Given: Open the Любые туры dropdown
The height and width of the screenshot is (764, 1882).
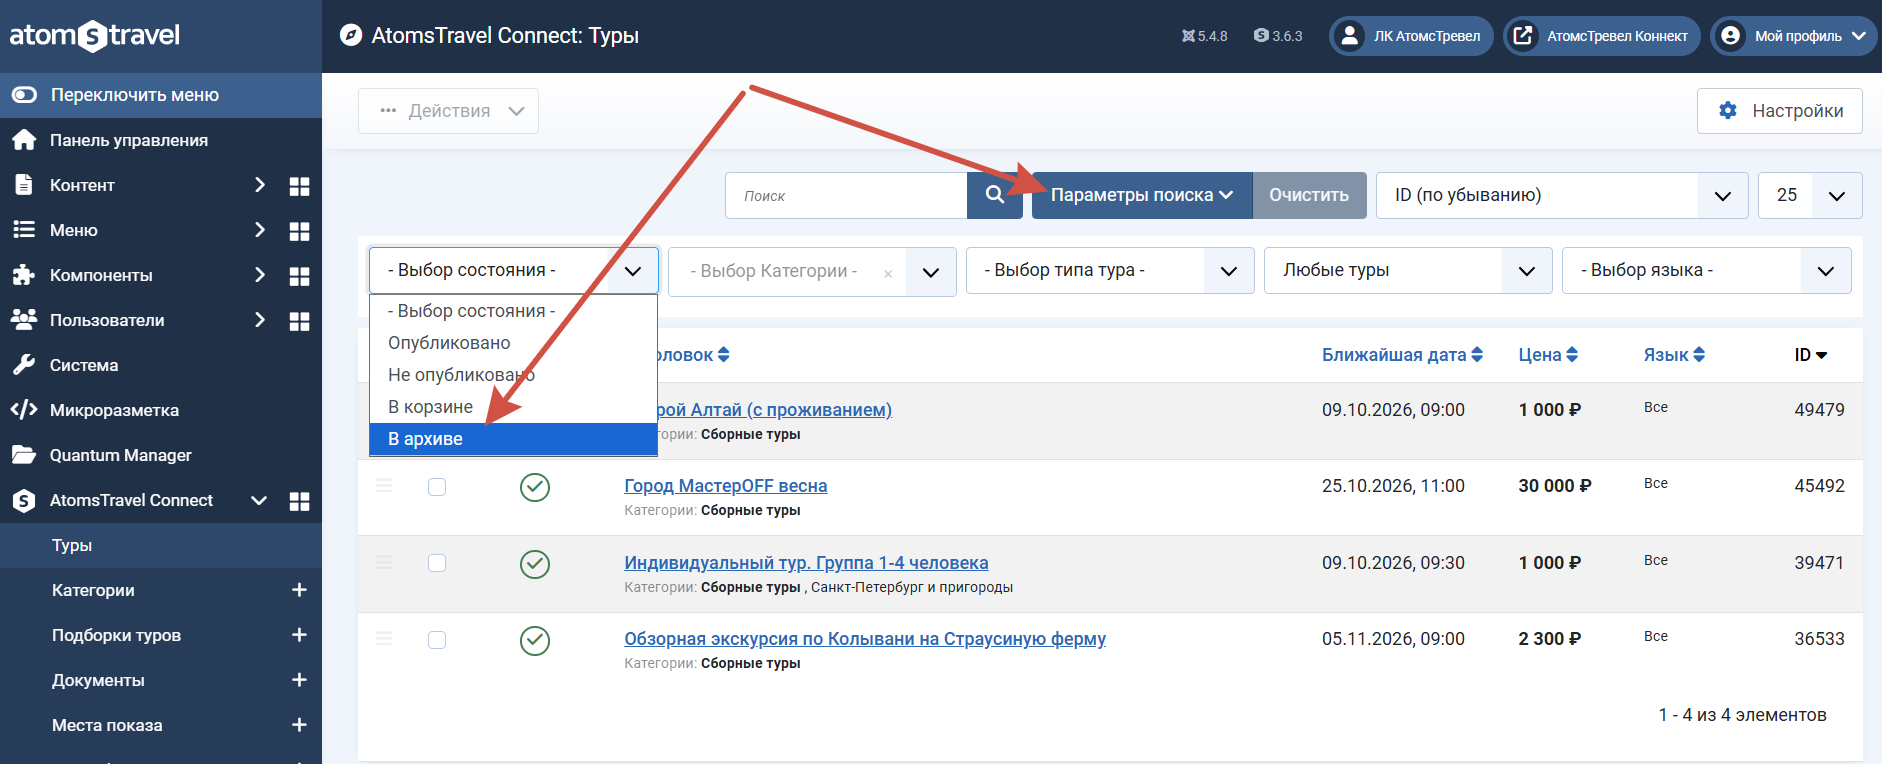Looking at the screenshot, I should [x=1408, y=270].
